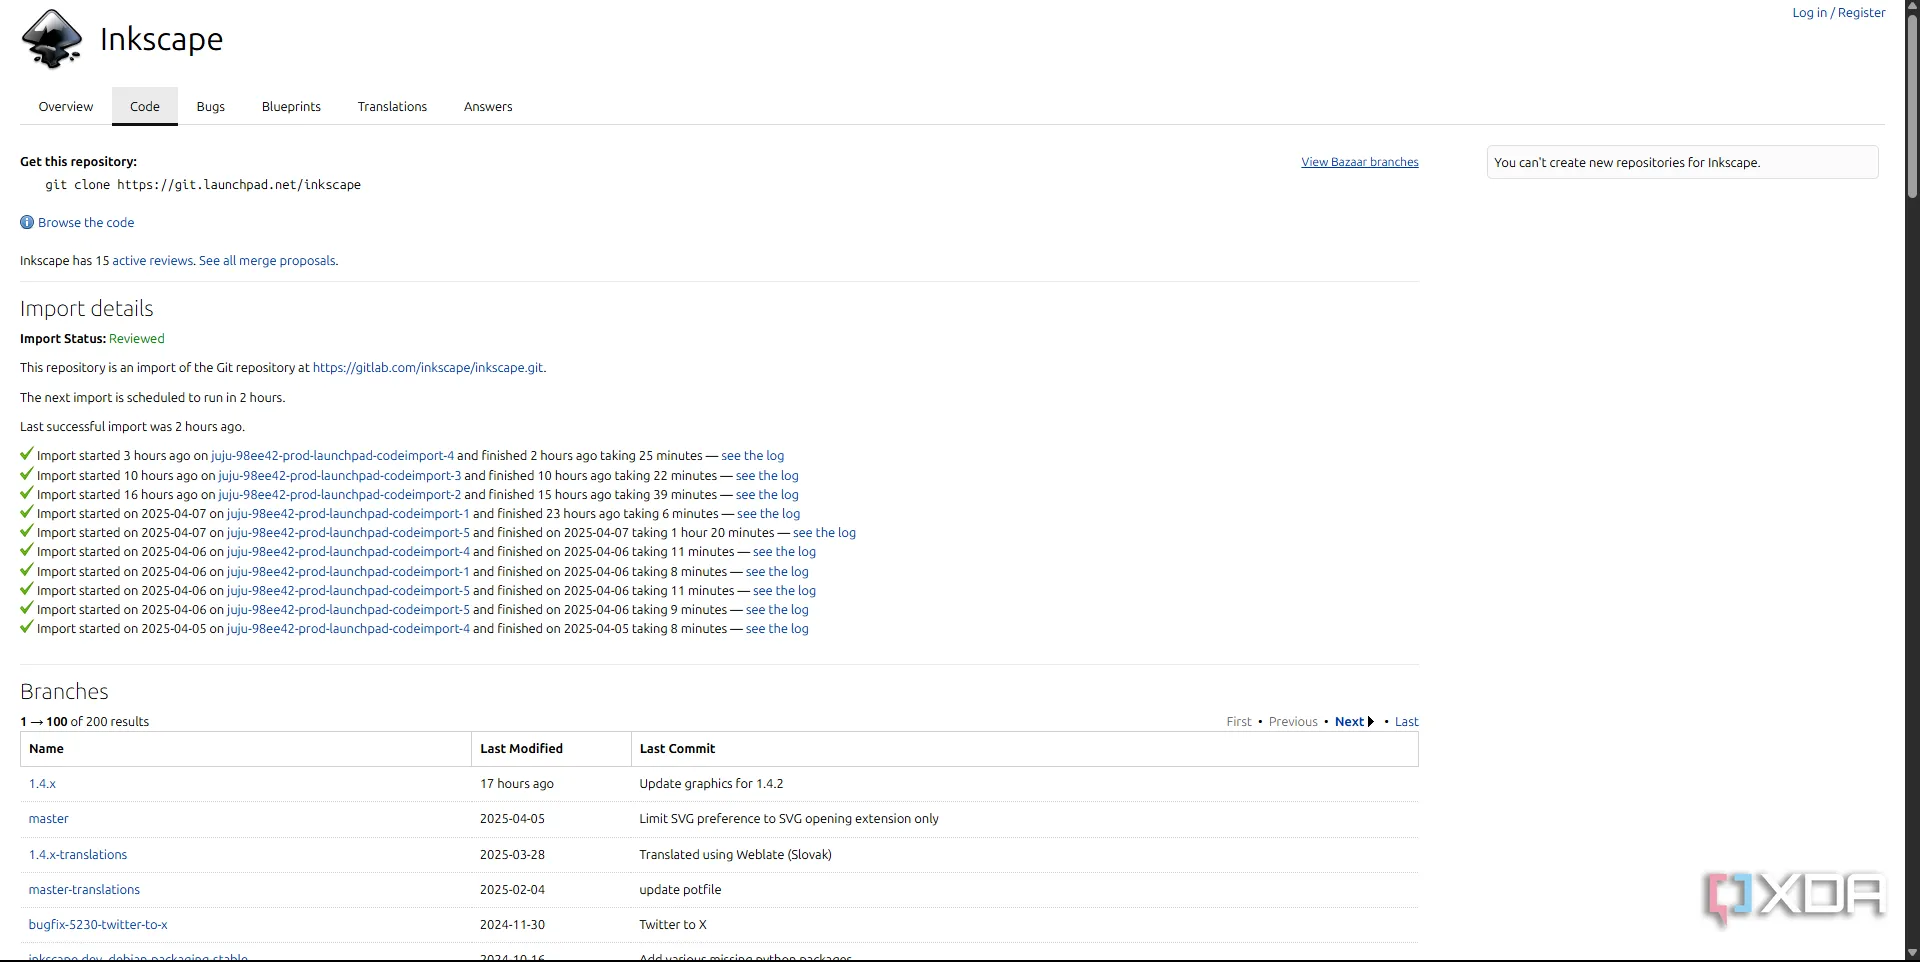The width and height of the screenshot is (1920, 962).
Task: Click '17 hours ago' last modified cell
Action: (x=517, y=784)
